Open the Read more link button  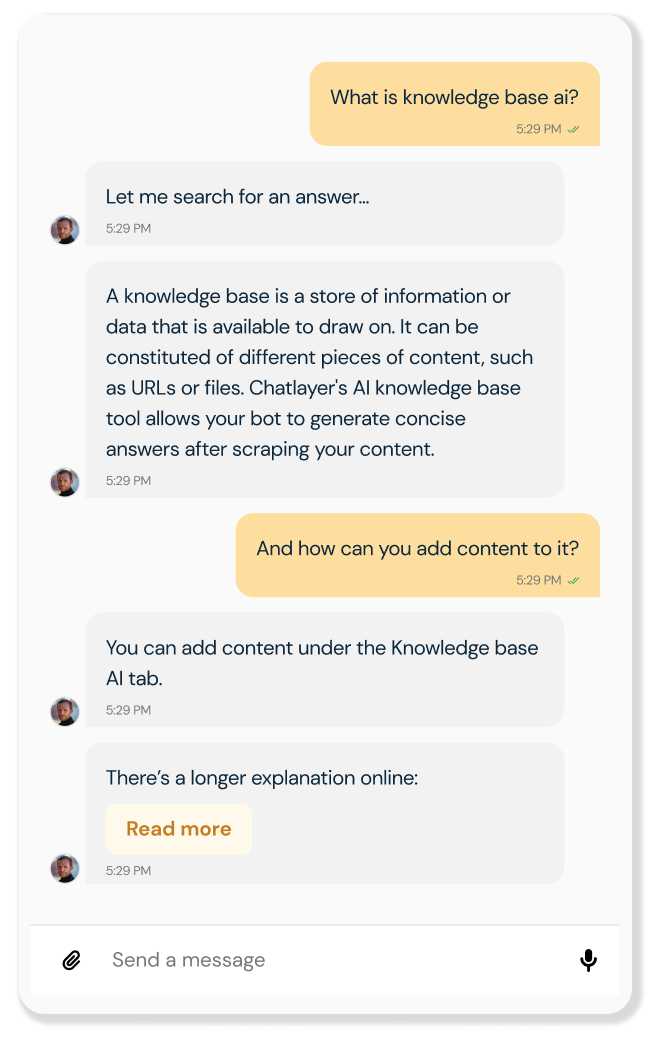[179, 829]
